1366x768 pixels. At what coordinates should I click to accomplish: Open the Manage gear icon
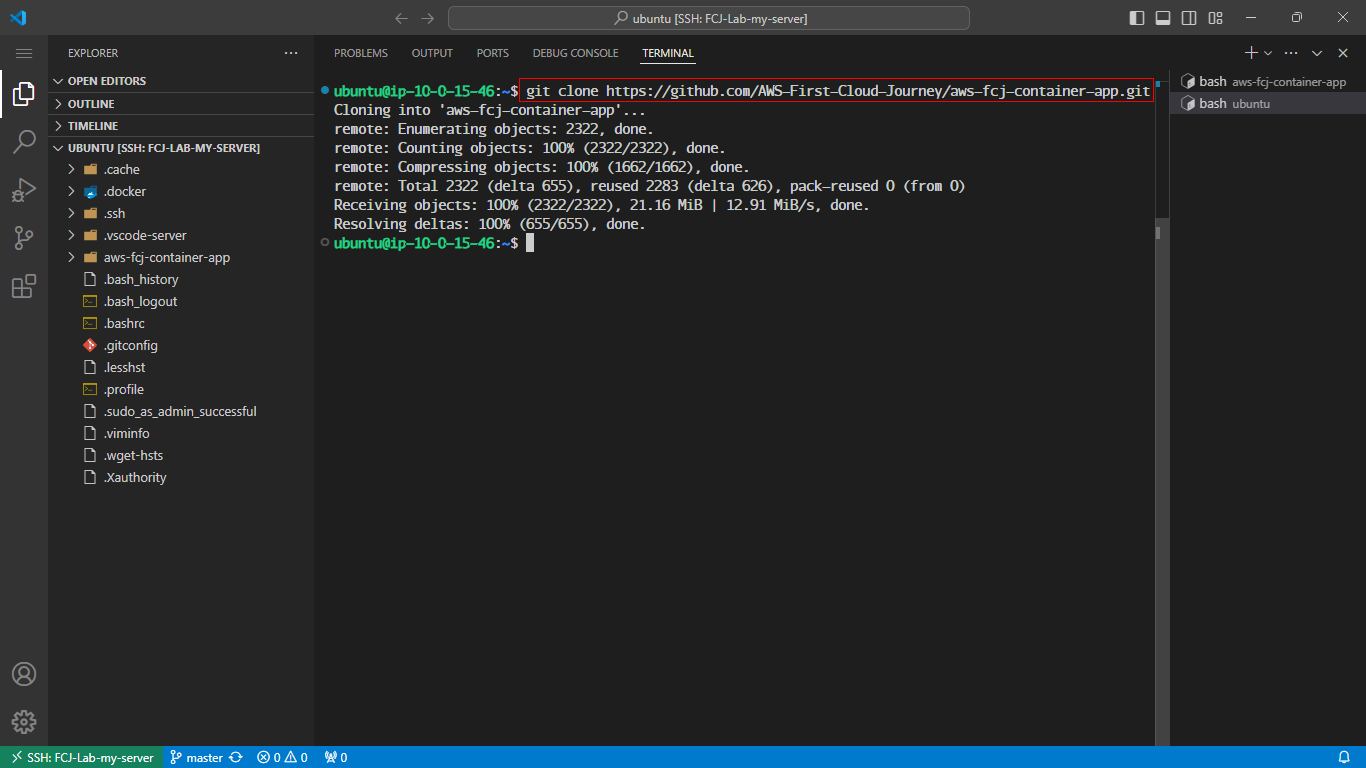point(24,722)
